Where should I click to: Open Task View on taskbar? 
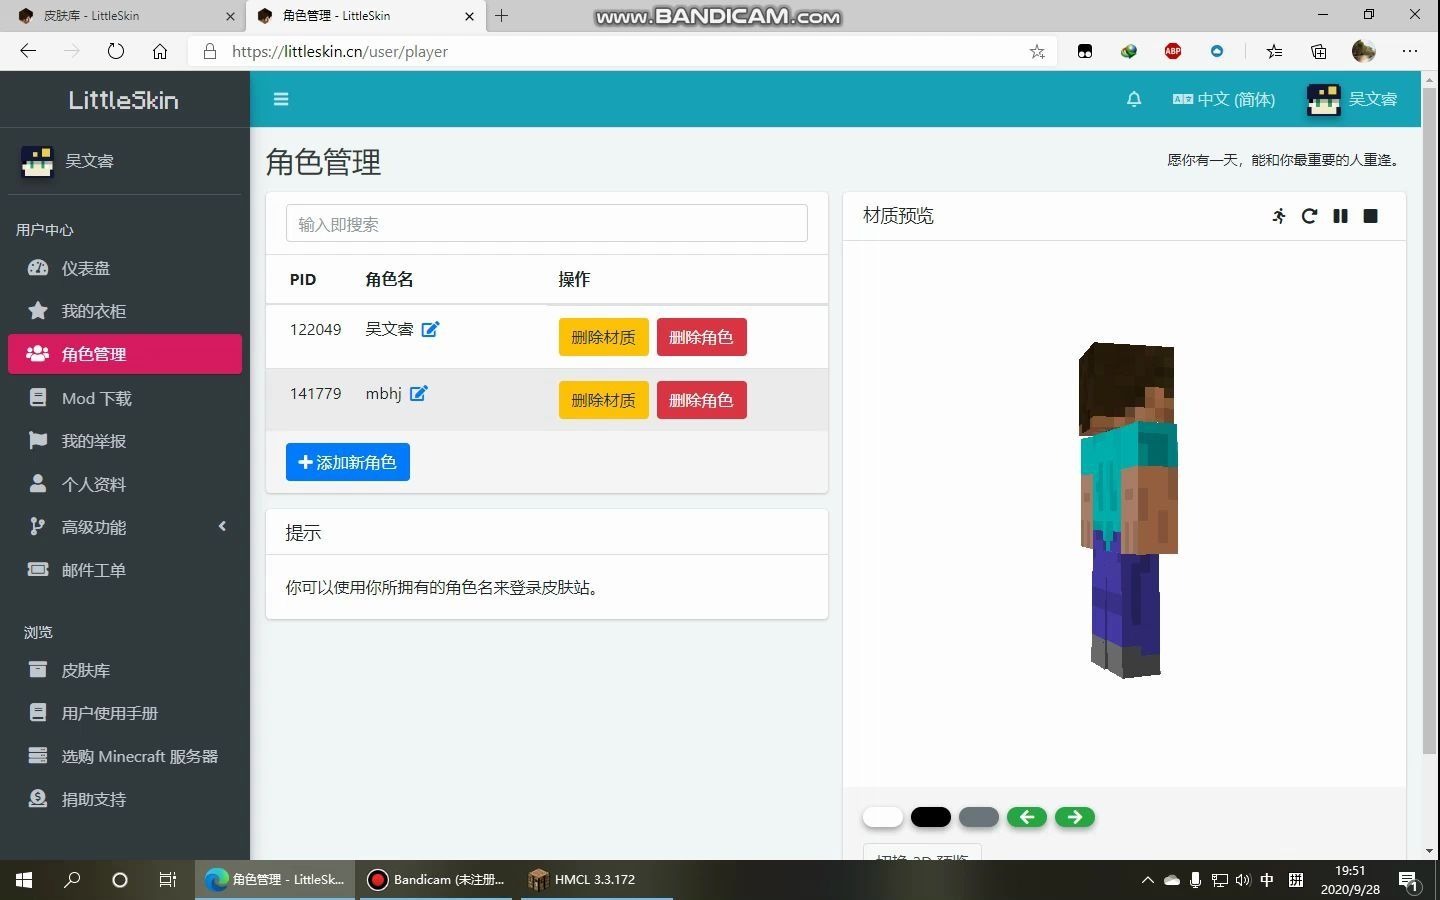(x=168, y=880)
